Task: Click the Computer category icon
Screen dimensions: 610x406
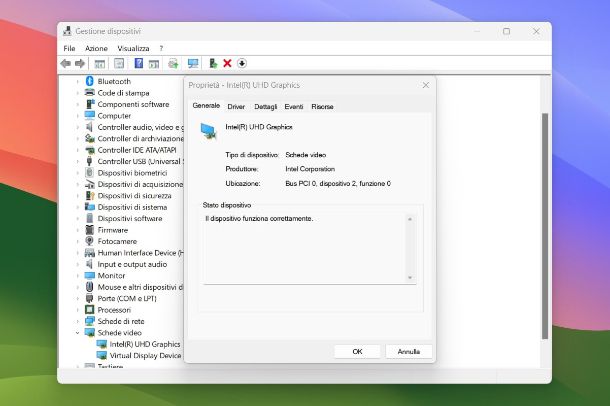Action: [x=89, y=116]
